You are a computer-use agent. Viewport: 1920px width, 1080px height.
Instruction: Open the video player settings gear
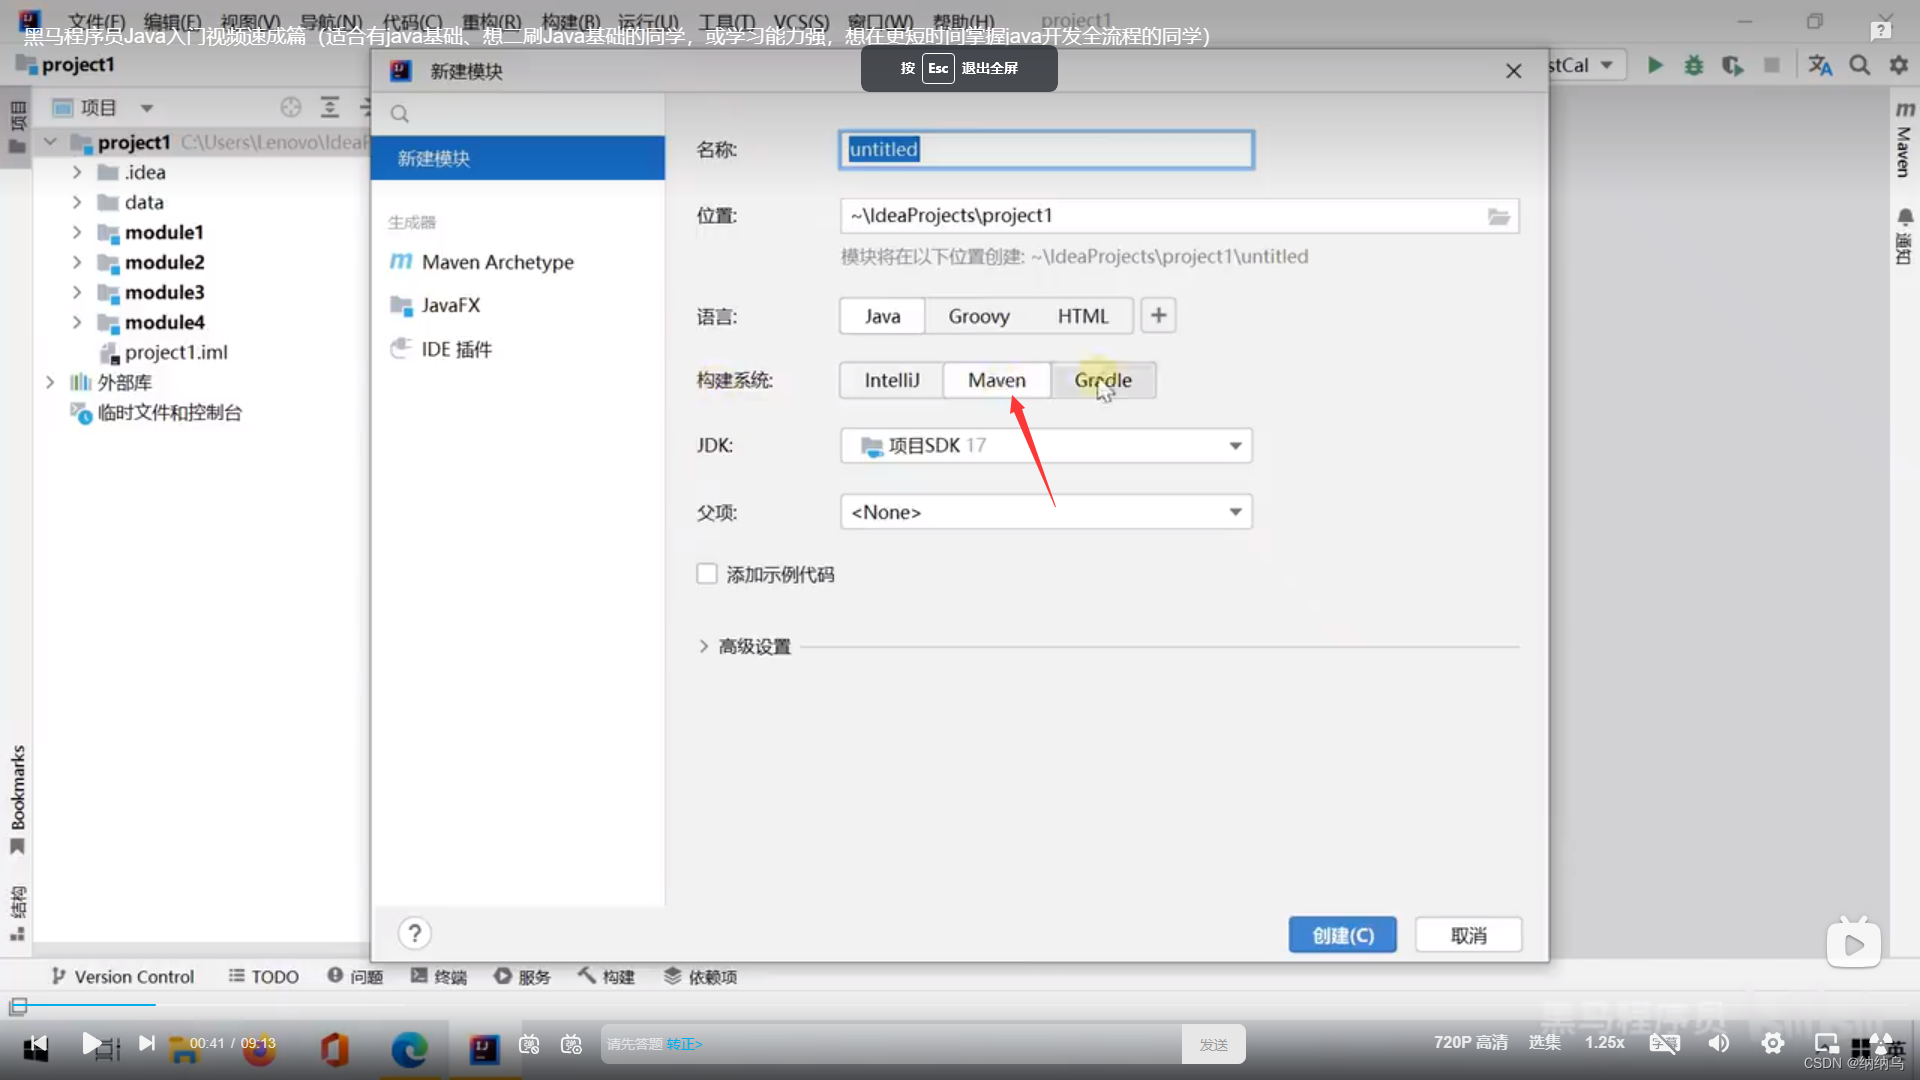[1773, 1043]
